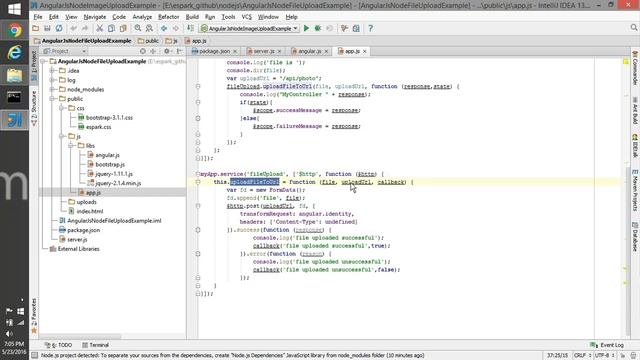This screenshot has width=640, height=360.
Task: Select index.html in project tree
Action: tap(86, 211)
